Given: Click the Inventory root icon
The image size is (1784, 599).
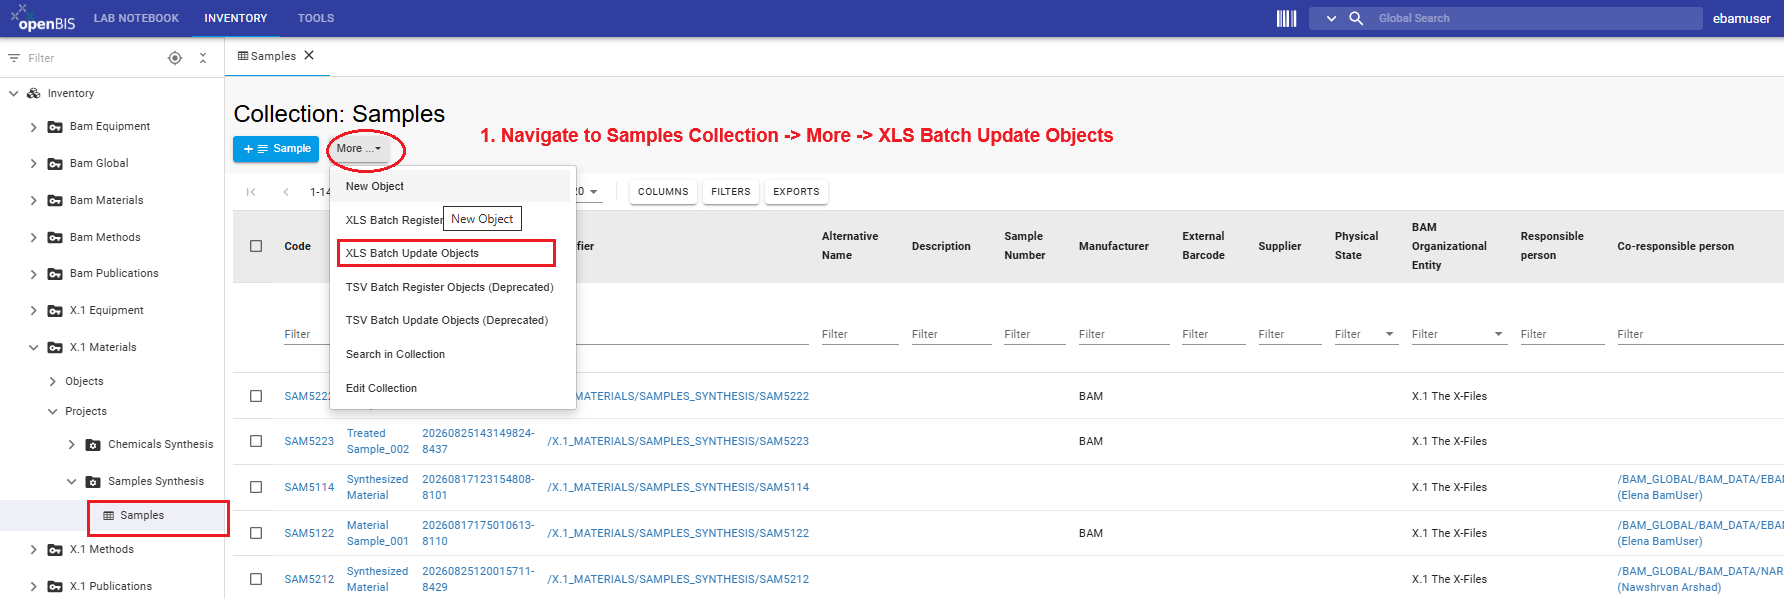Looking at the screenshot, I should click(x=34, y=93).
